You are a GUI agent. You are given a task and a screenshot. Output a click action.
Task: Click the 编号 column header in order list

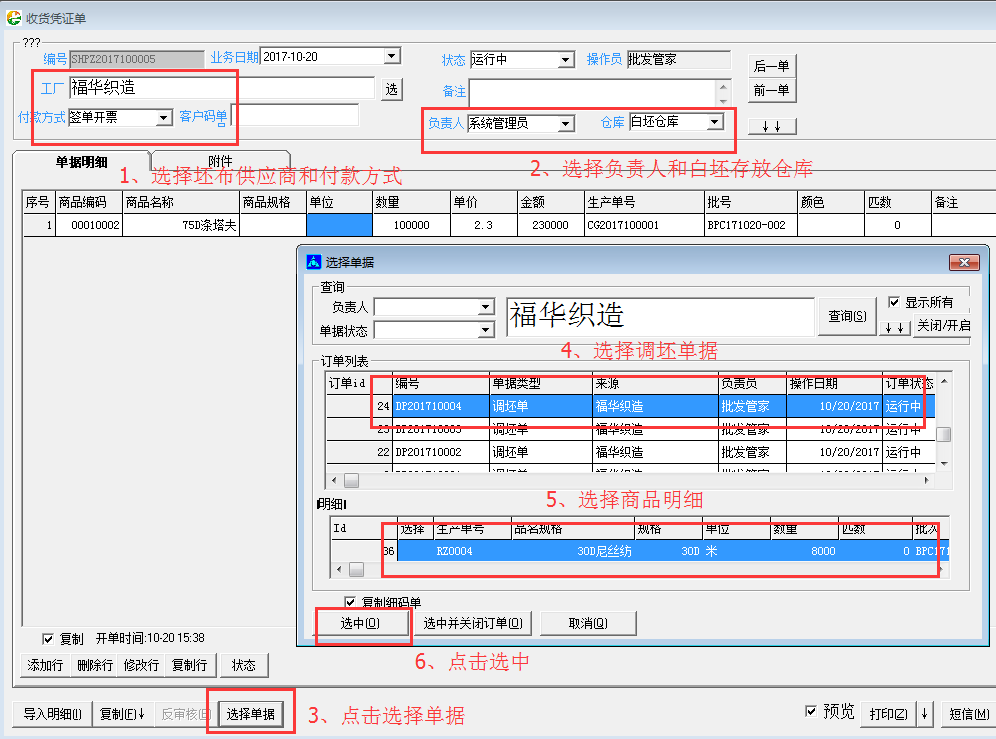[441, 383]
